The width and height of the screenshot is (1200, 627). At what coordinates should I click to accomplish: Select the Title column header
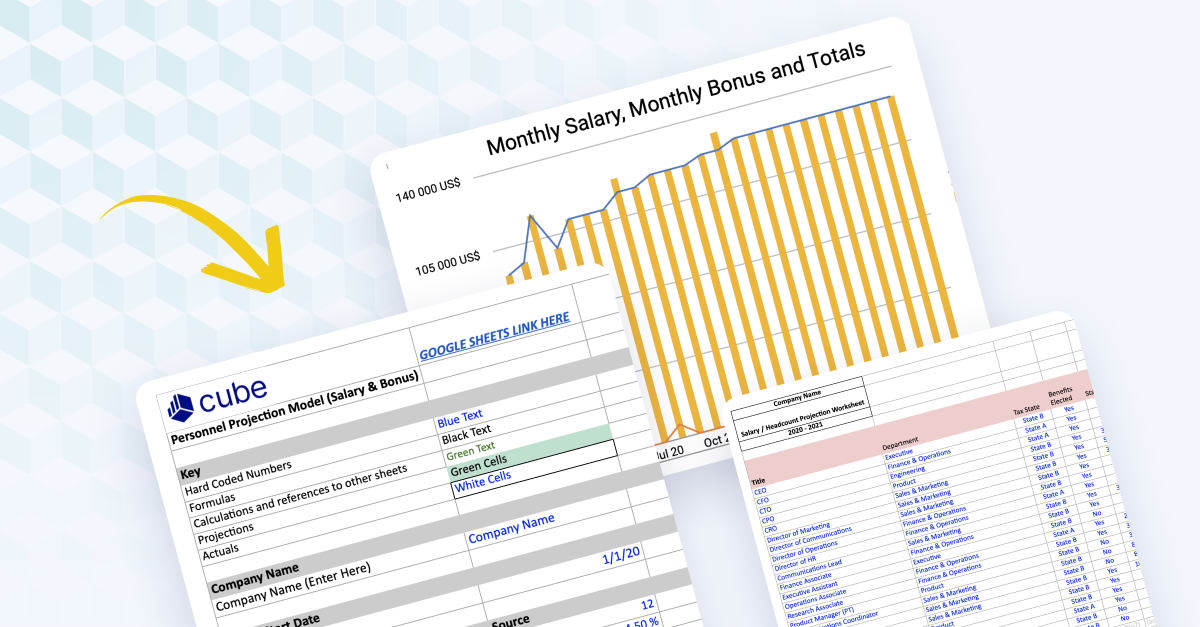pos(758,481)
